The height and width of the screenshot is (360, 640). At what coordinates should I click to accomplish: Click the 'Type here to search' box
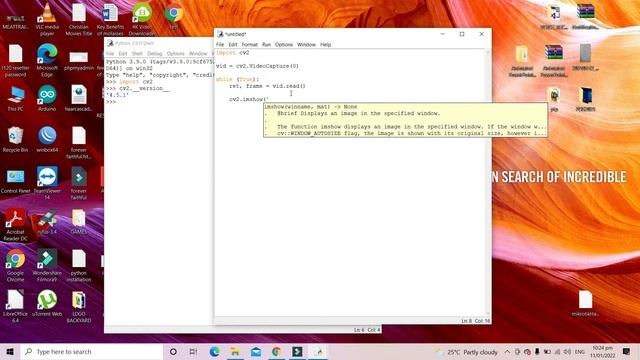pyautogui.click(x=92, y=351)
